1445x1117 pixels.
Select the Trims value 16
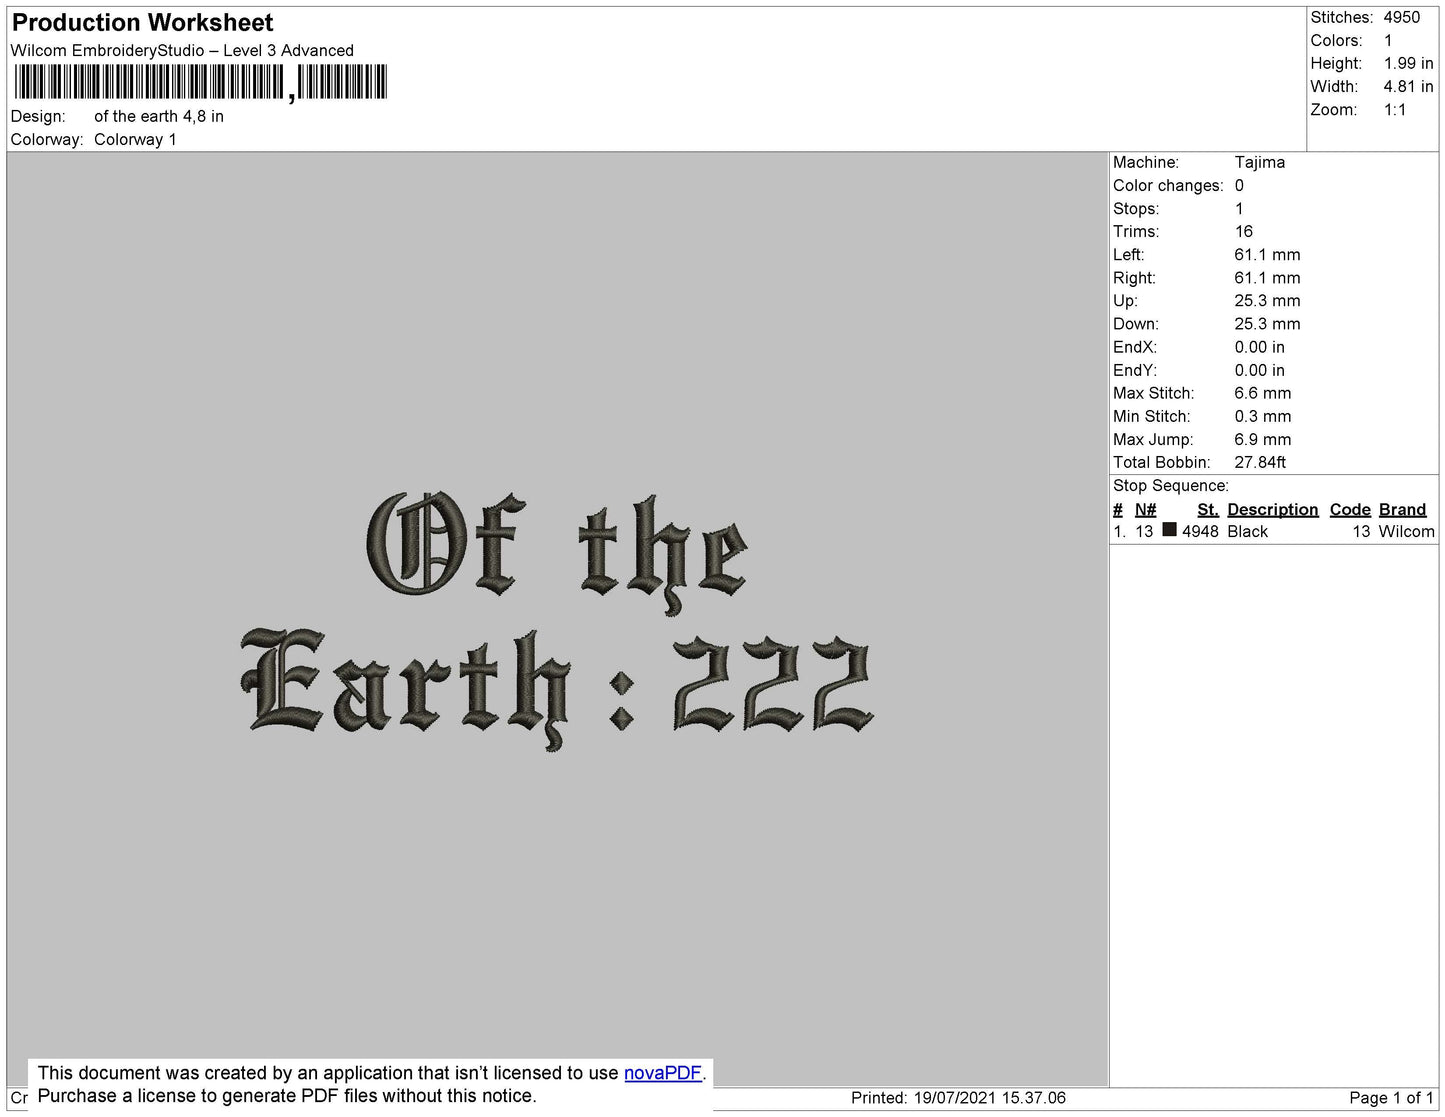click(1244, 231)
